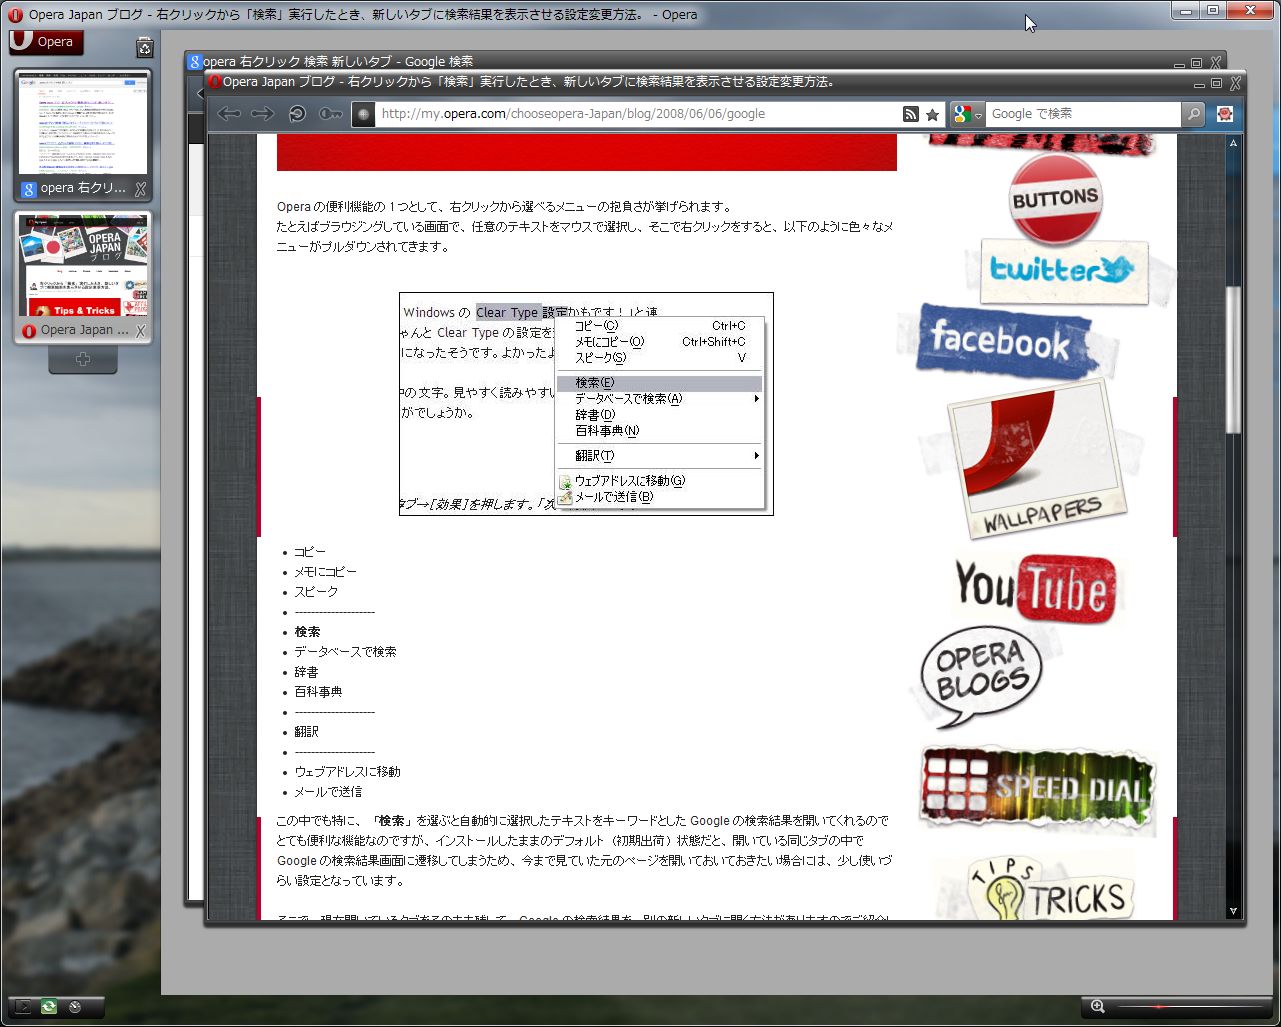Open the Opera Blogs speech bubble

981,676
